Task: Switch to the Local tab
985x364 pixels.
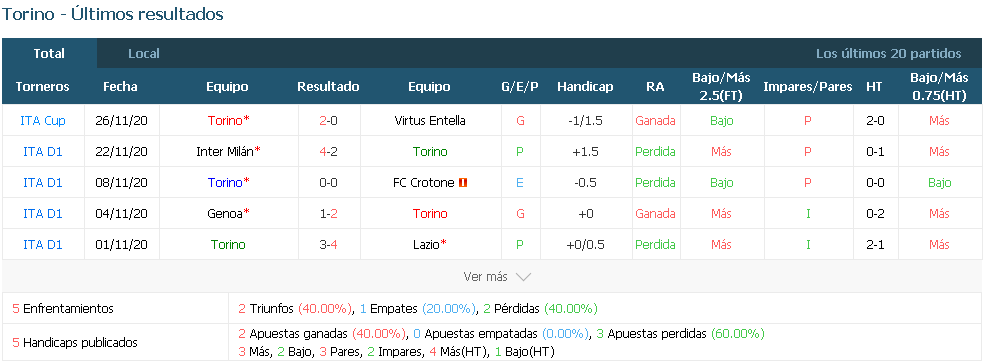Action: pyautogui.click(x=144, y=53)
